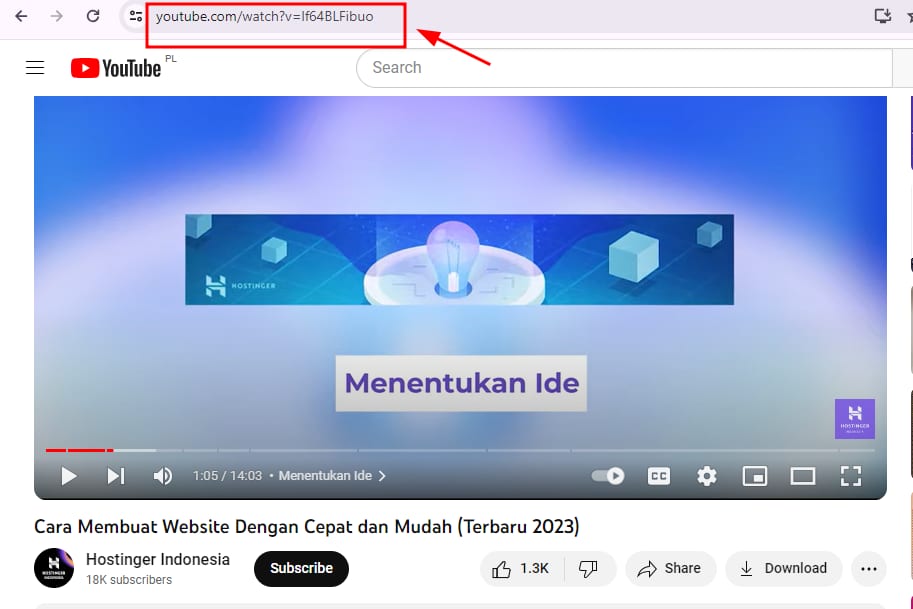This screenshot has width=913, height=609.
Task: Toggle the autoplay switch
Action: [x=608, y=476]
